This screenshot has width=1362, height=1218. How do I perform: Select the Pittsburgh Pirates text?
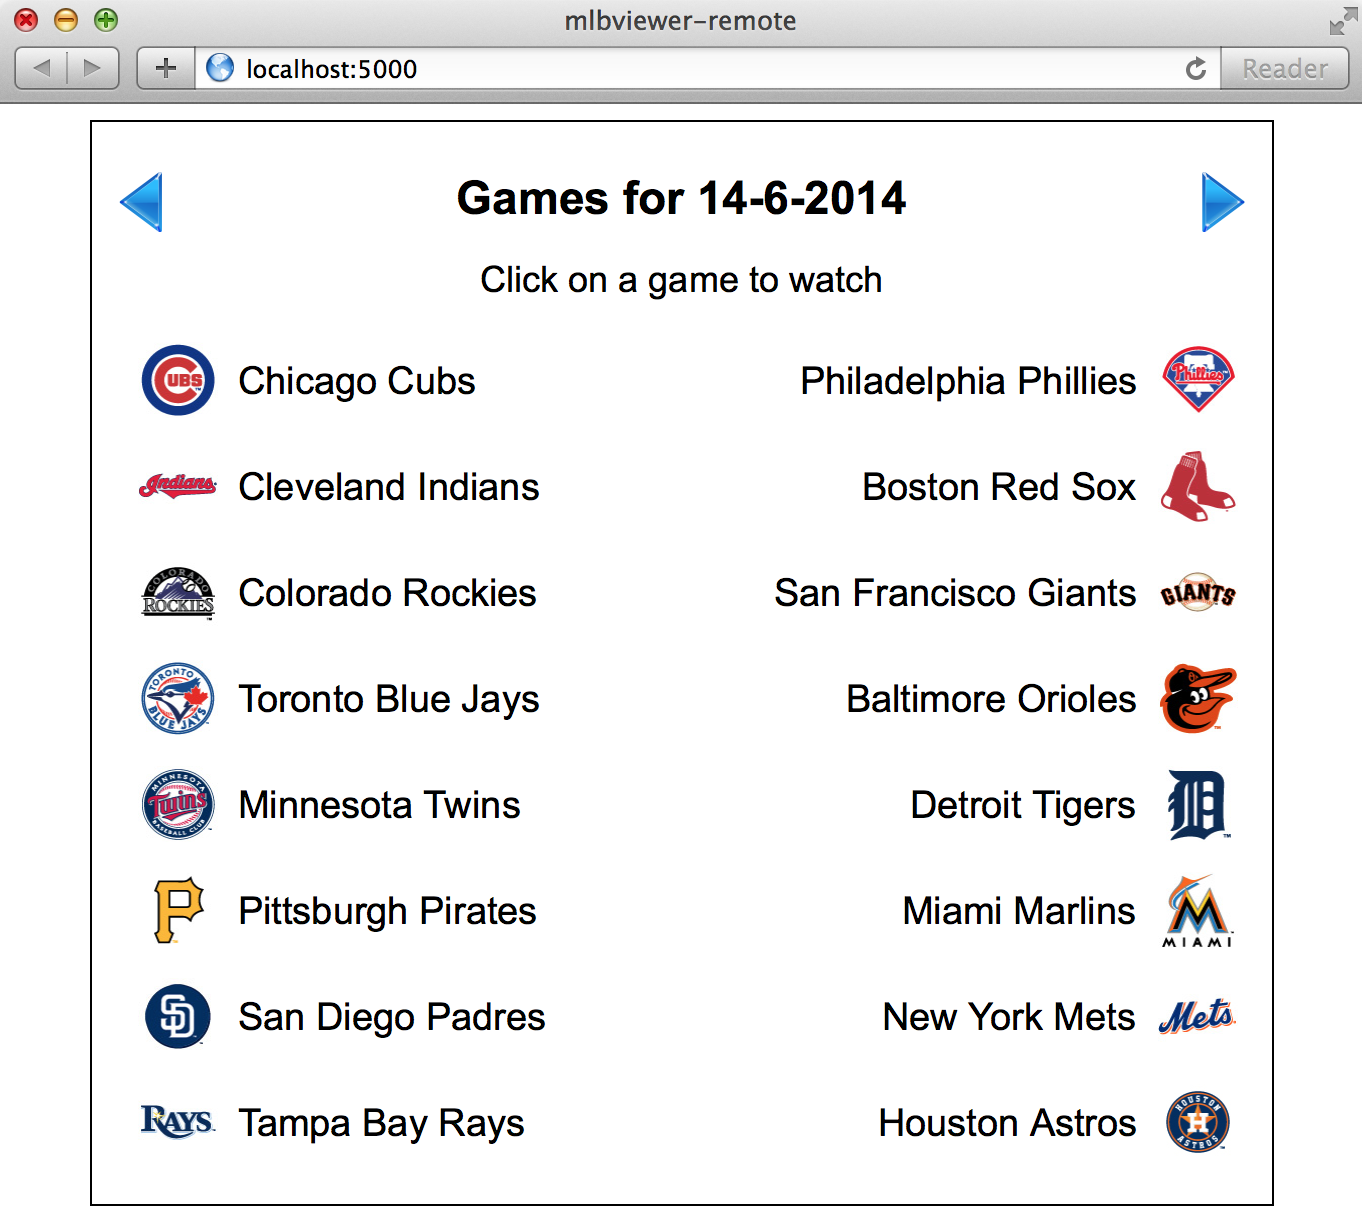[x=388, y=911]
